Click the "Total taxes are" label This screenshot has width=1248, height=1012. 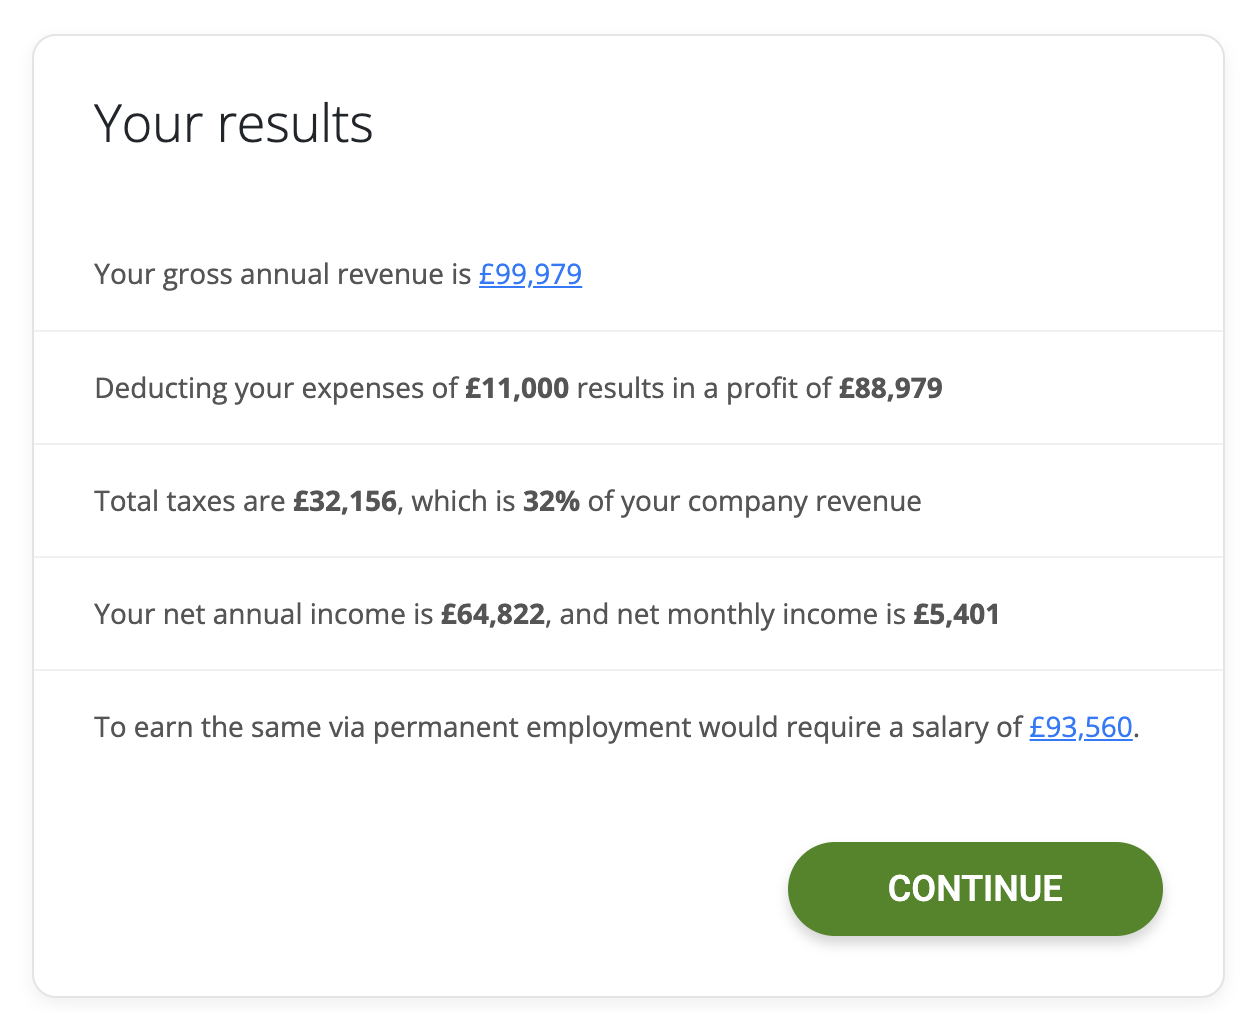pos(190,501)
